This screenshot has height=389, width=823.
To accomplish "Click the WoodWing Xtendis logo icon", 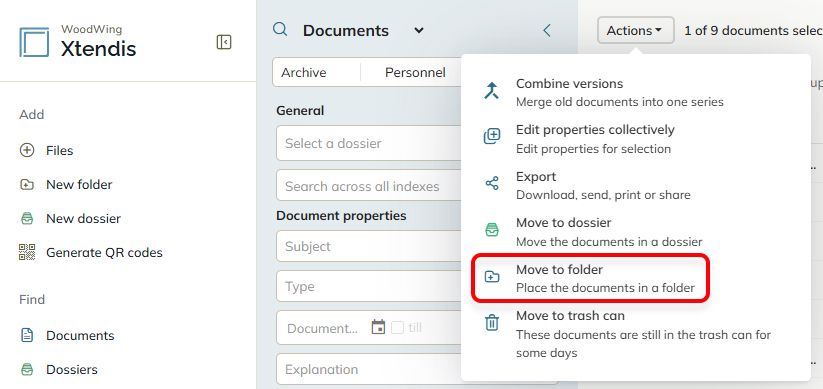I will point(34,43).
